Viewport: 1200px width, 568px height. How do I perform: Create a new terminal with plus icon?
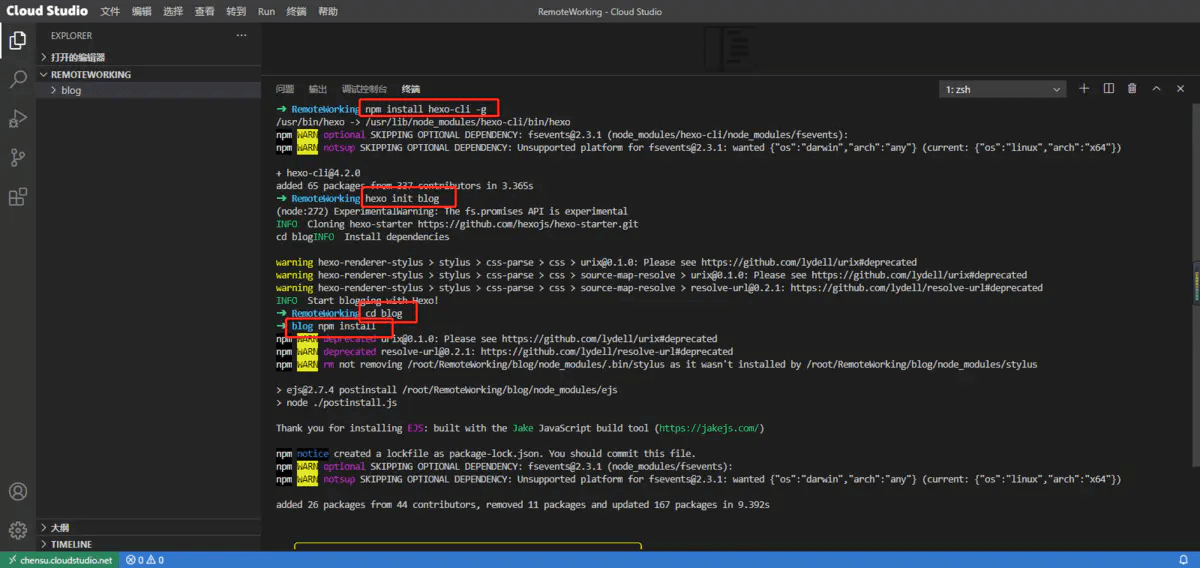point(1084,89)
